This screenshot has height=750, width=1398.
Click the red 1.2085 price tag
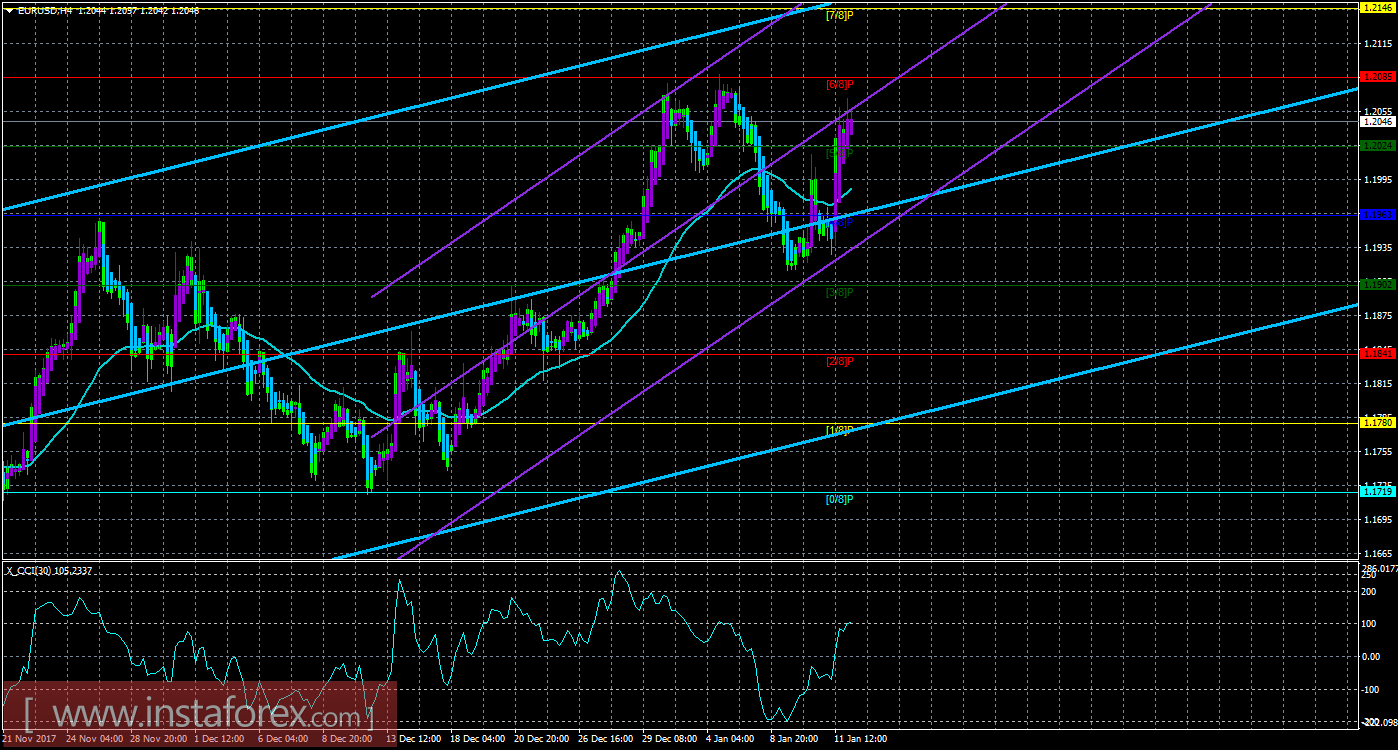tap(1378, 76)
